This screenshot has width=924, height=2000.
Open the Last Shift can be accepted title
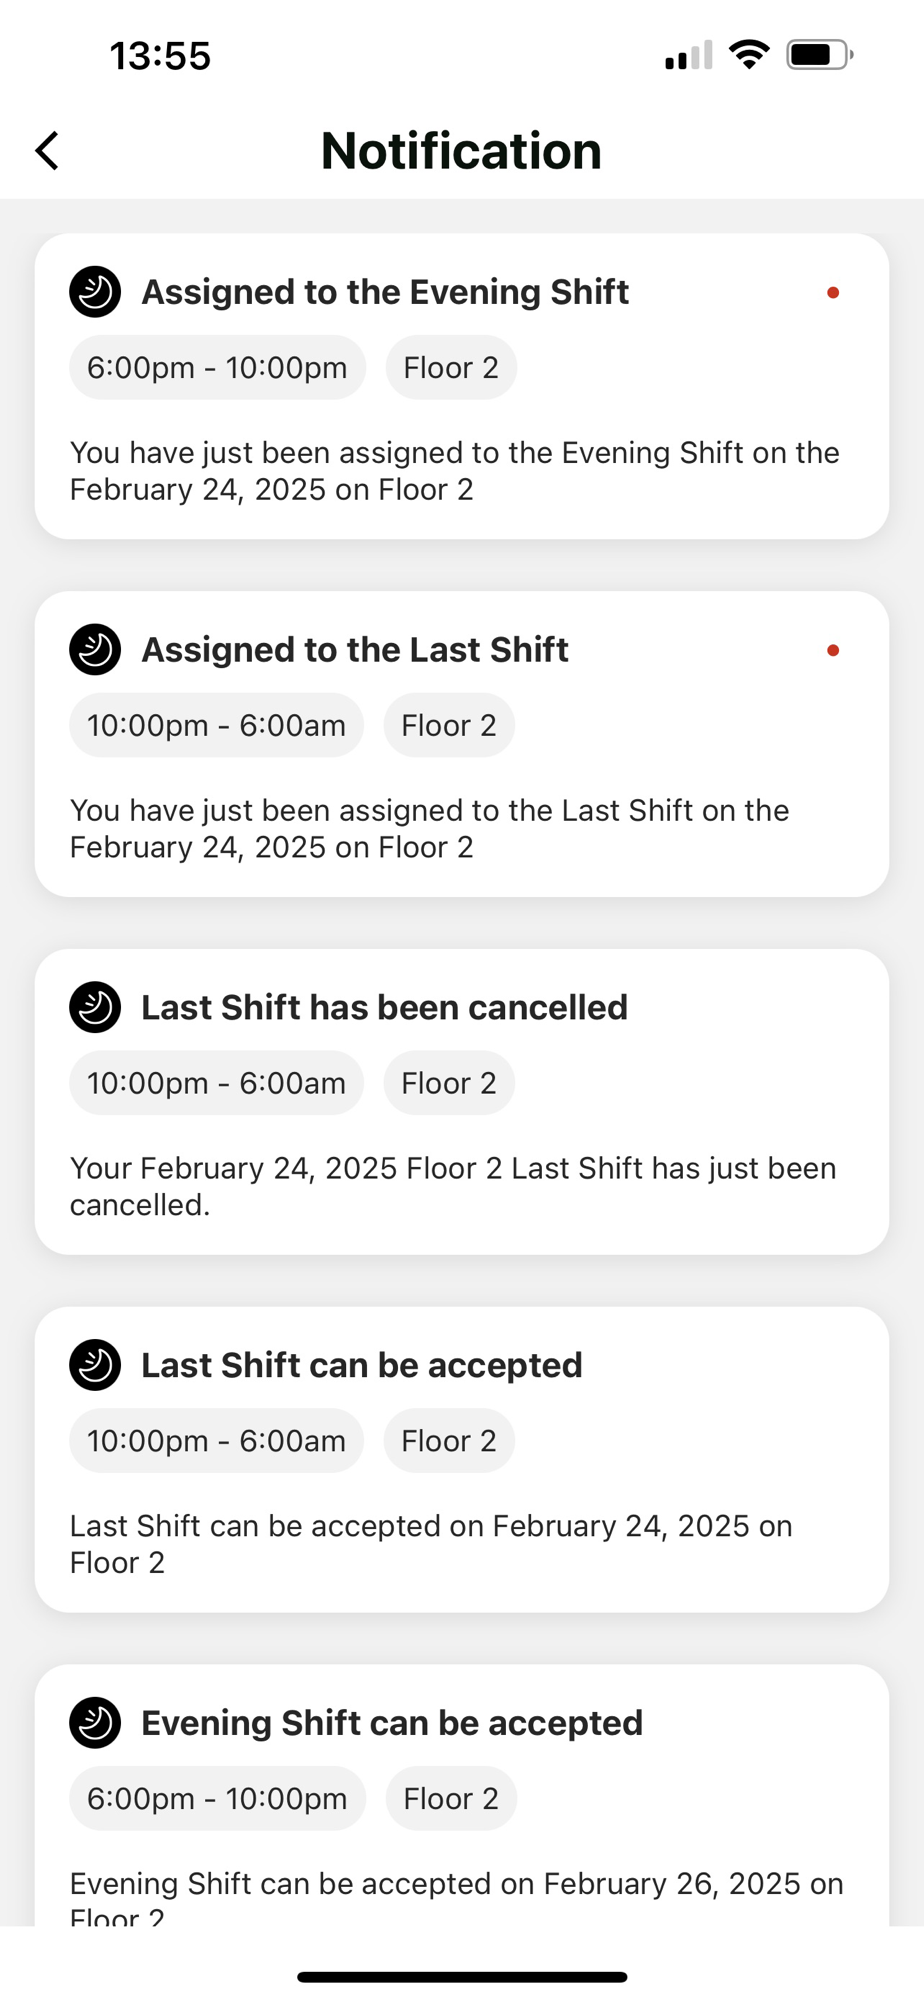361,1365
